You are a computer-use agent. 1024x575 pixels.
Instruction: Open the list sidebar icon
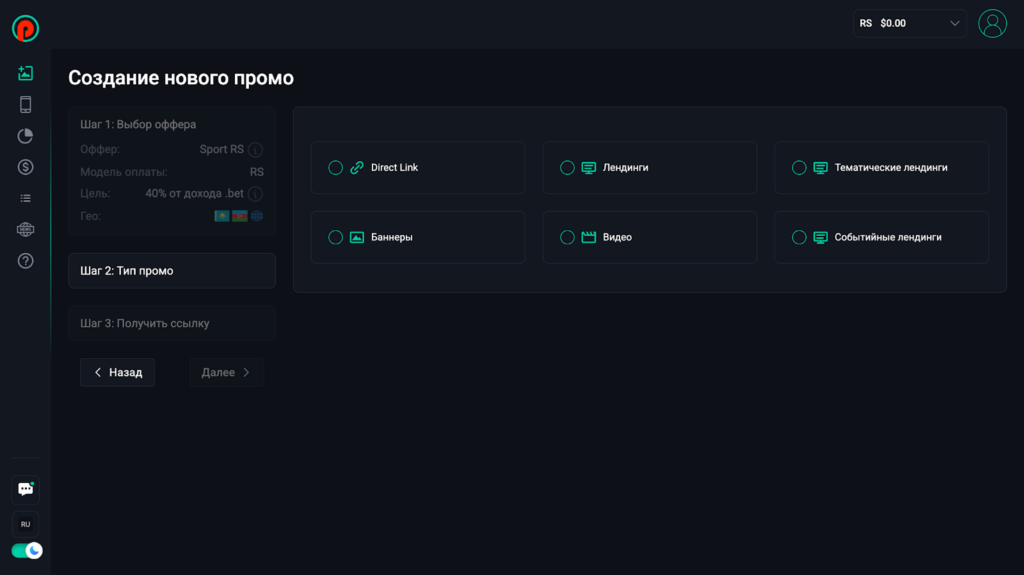point(25,198)
